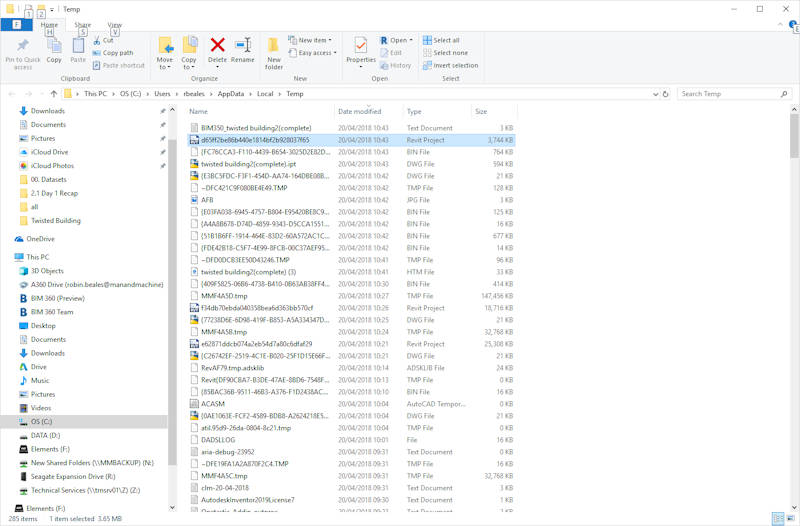Select AutodeskInventor2019License7 file
This screenshot has height=526, width=800.
(x=247, y=500)
